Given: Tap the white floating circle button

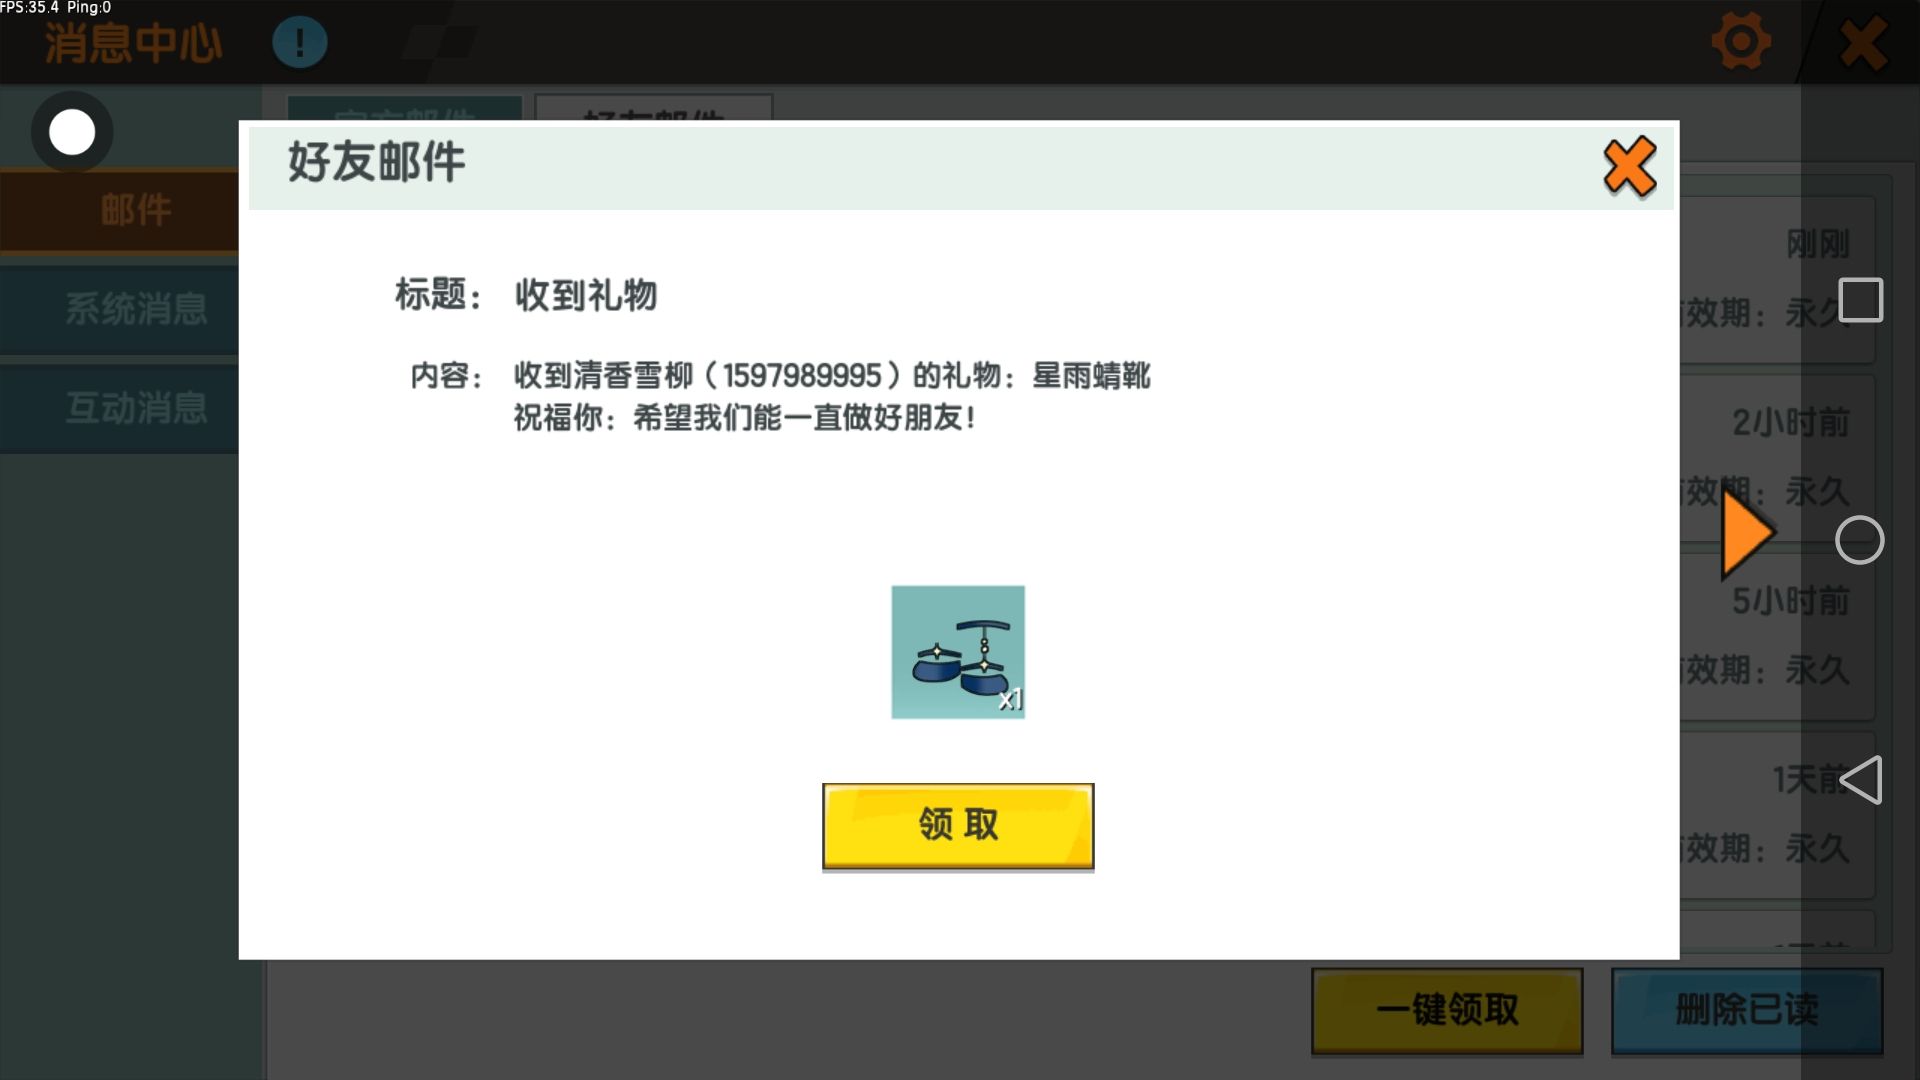Looking at the screenshot, I should coord(72,132).
